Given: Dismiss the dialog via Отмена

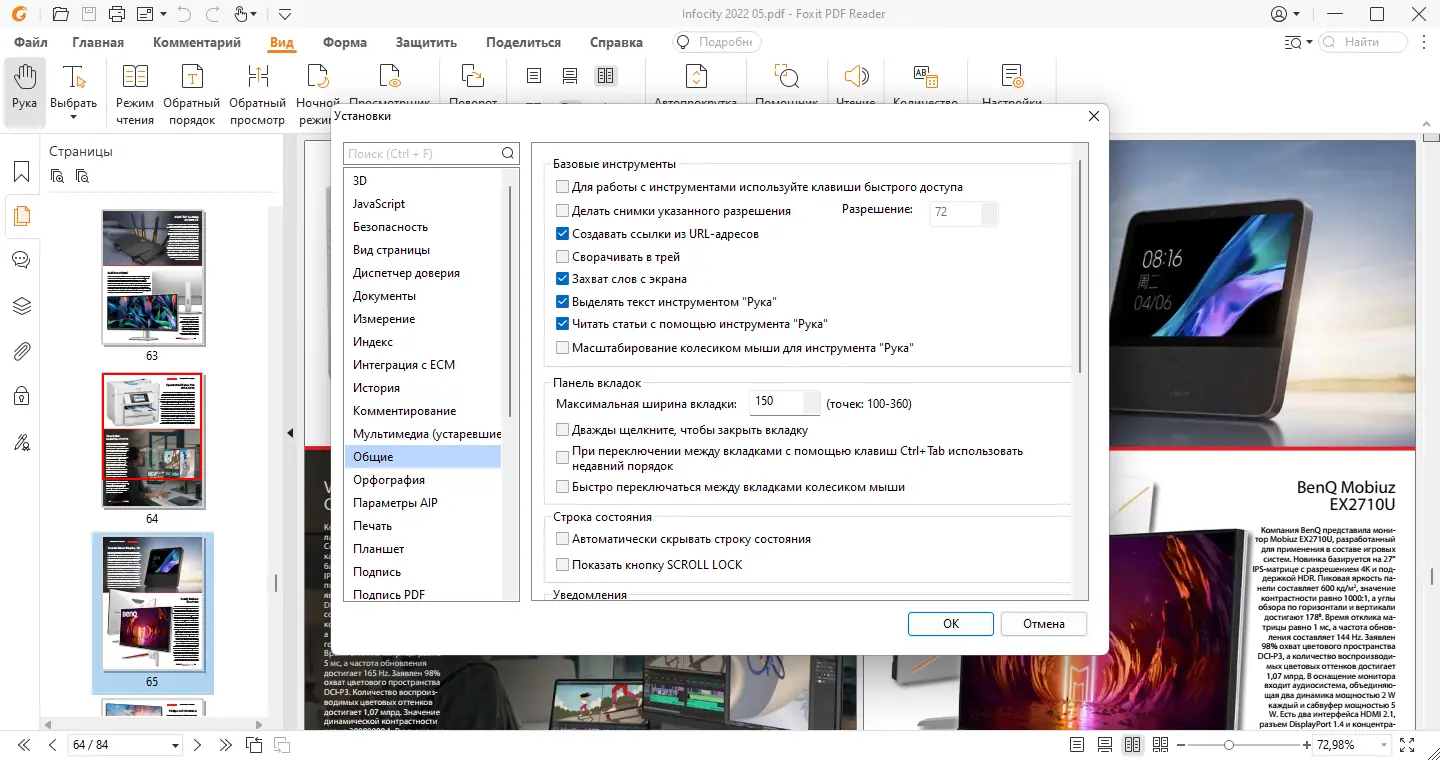Looking at the screenshot, I should pos(1043,623).
